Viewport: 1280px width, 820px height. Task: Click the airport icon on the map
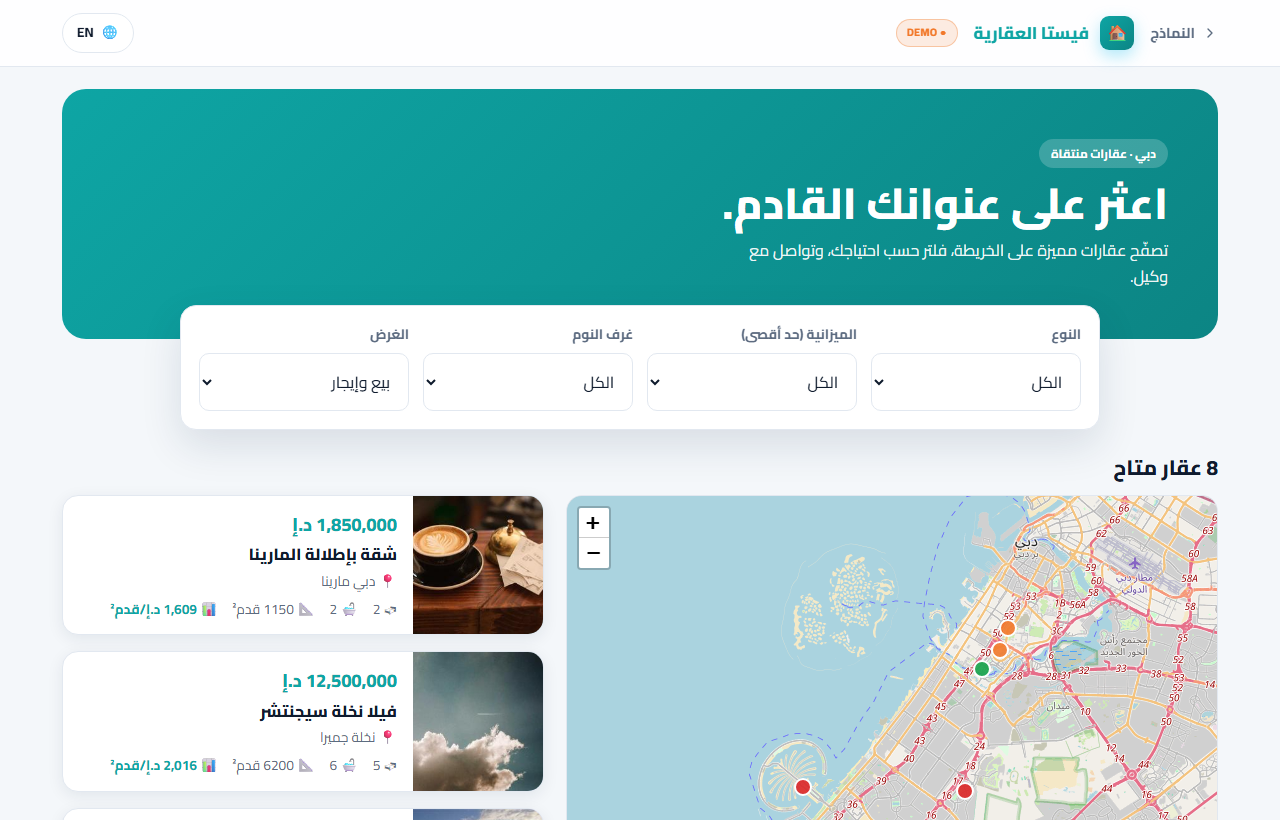[1134, 563]
